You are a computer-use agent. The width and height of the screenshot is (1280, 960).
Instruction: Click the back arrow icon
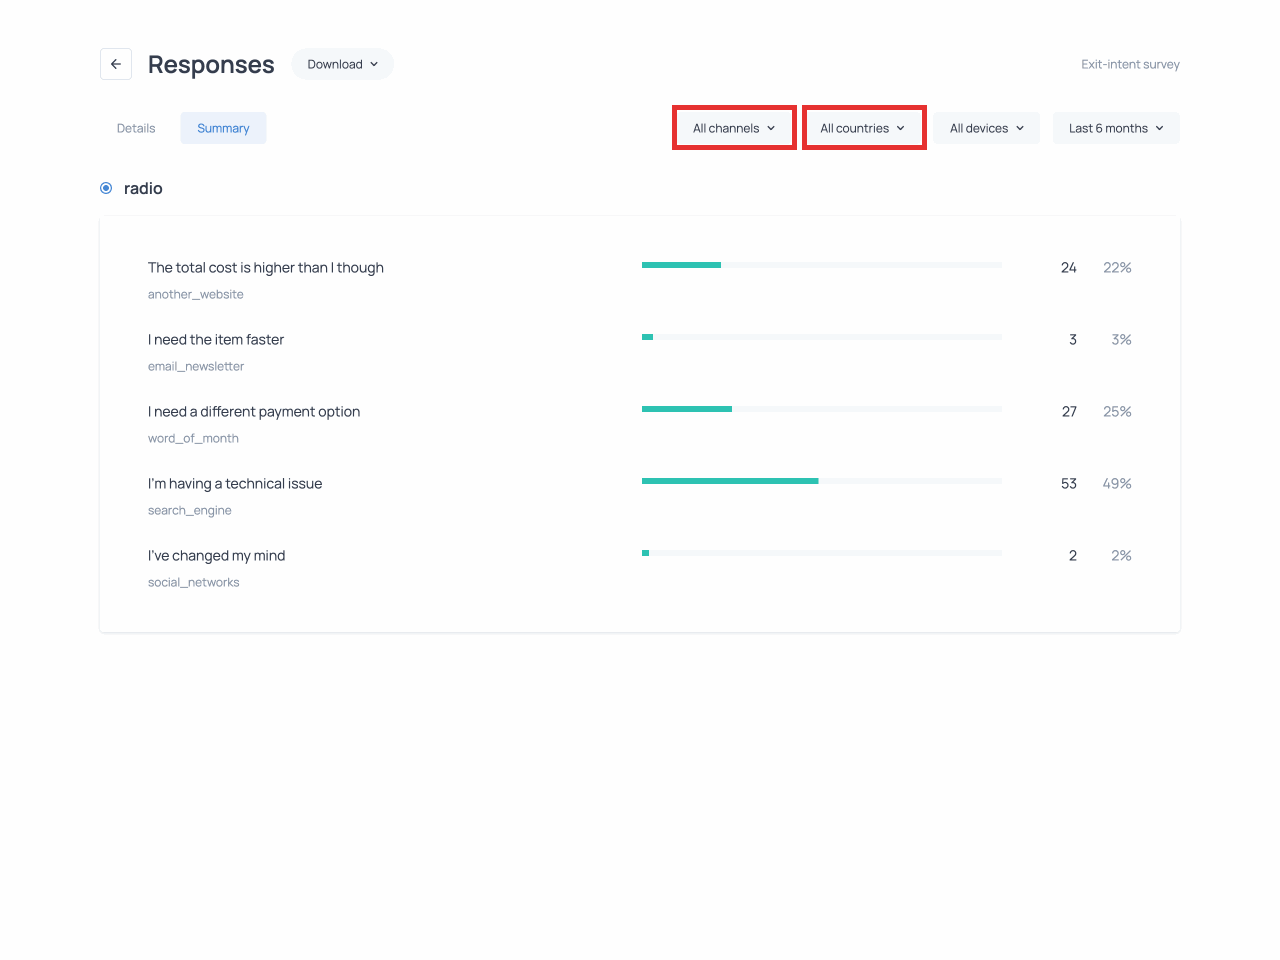116,64
